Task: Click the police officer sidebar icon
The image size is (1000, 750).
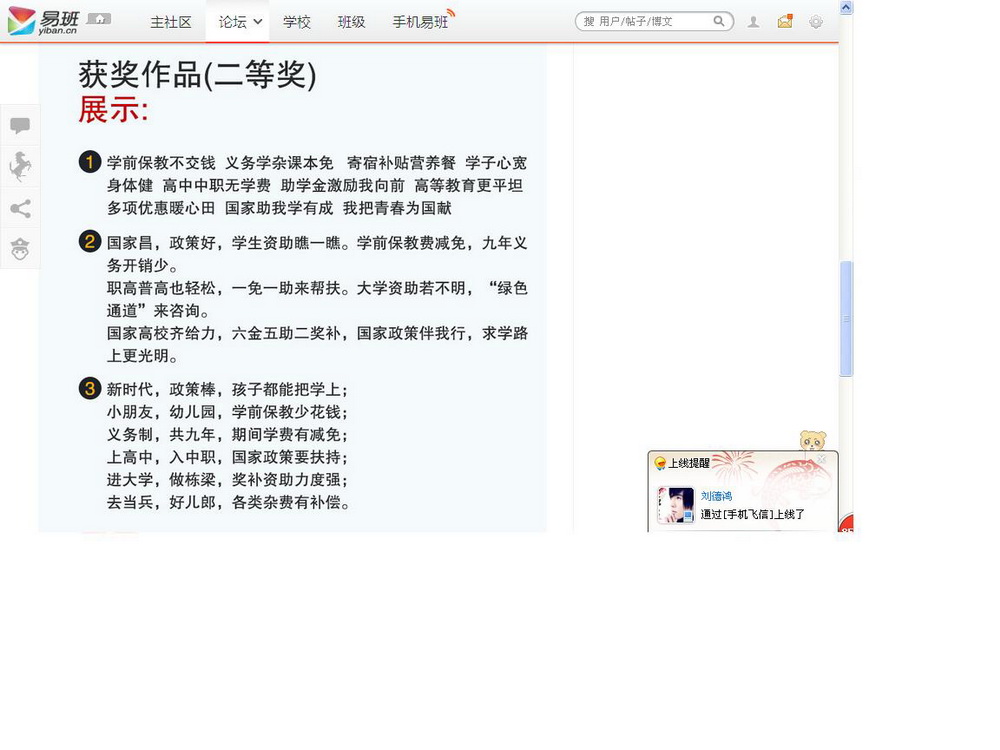Action: (20, 249)
